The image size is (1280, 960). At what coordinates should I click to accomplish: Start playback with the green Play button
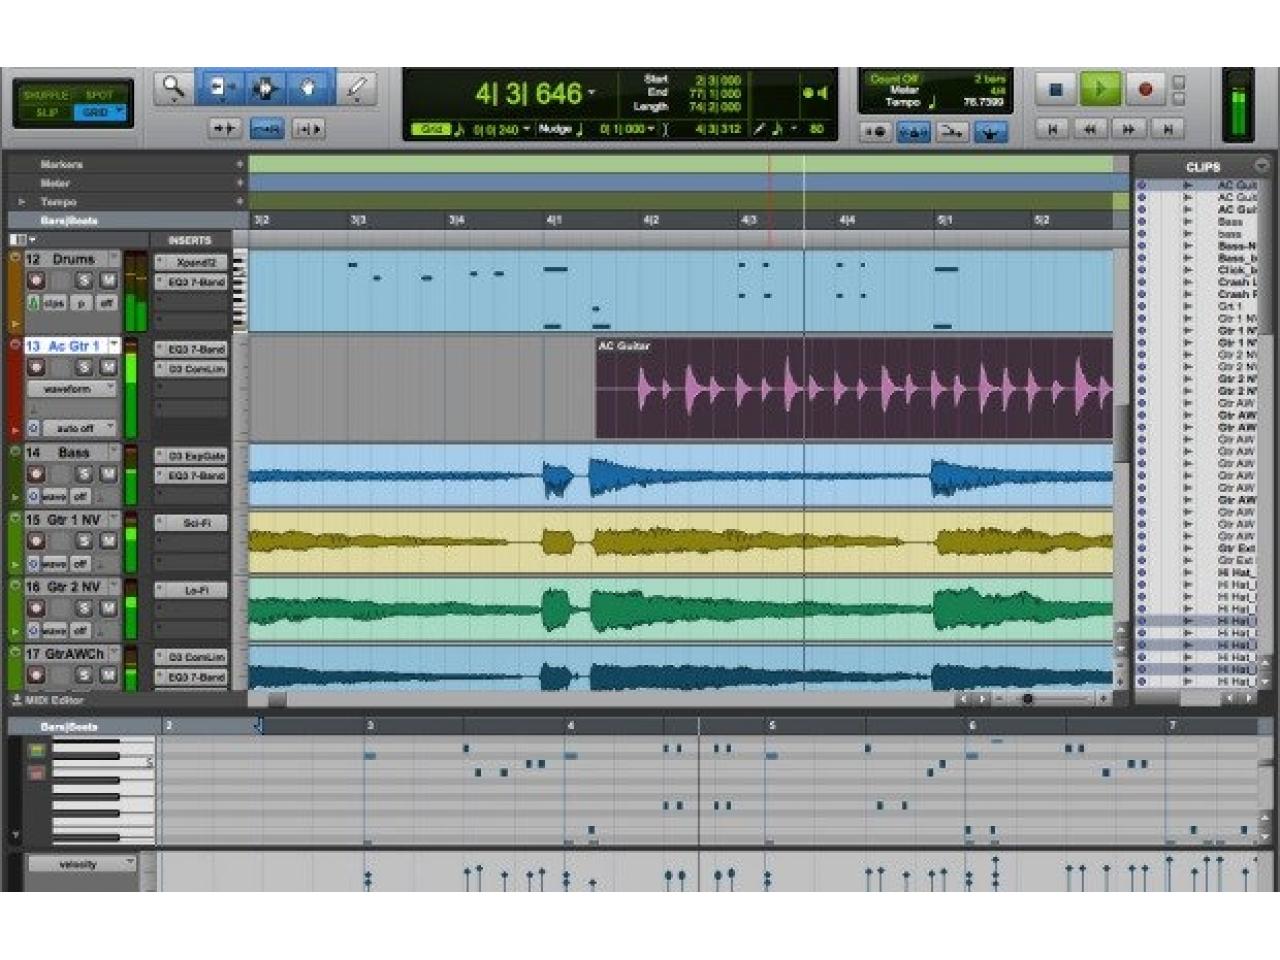[x=1100, y=89]
